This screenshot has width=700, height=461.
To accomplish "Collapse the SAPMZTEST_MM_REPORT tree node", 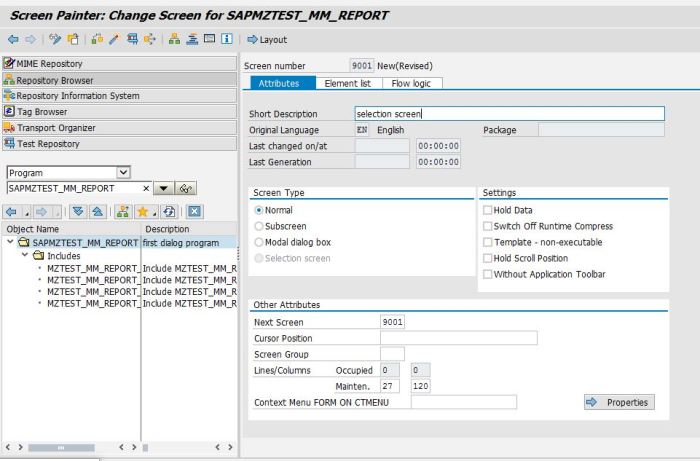I will pyautogui.click(x=11, y=243).
